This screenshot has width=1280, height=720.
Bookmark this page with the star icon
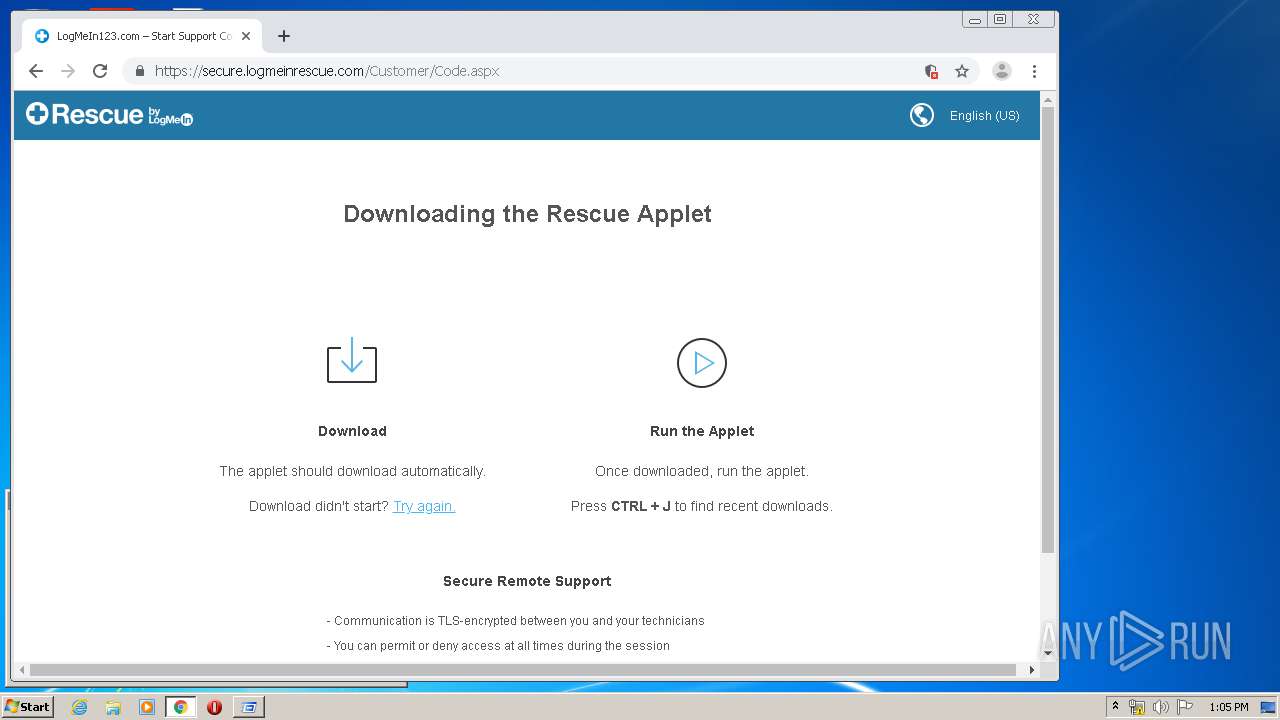click(962, 71)
